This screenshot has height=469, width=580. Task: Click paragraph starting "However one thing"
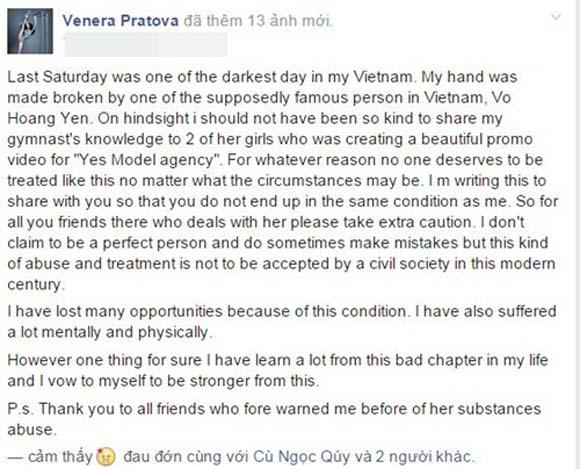click(277, 370)
